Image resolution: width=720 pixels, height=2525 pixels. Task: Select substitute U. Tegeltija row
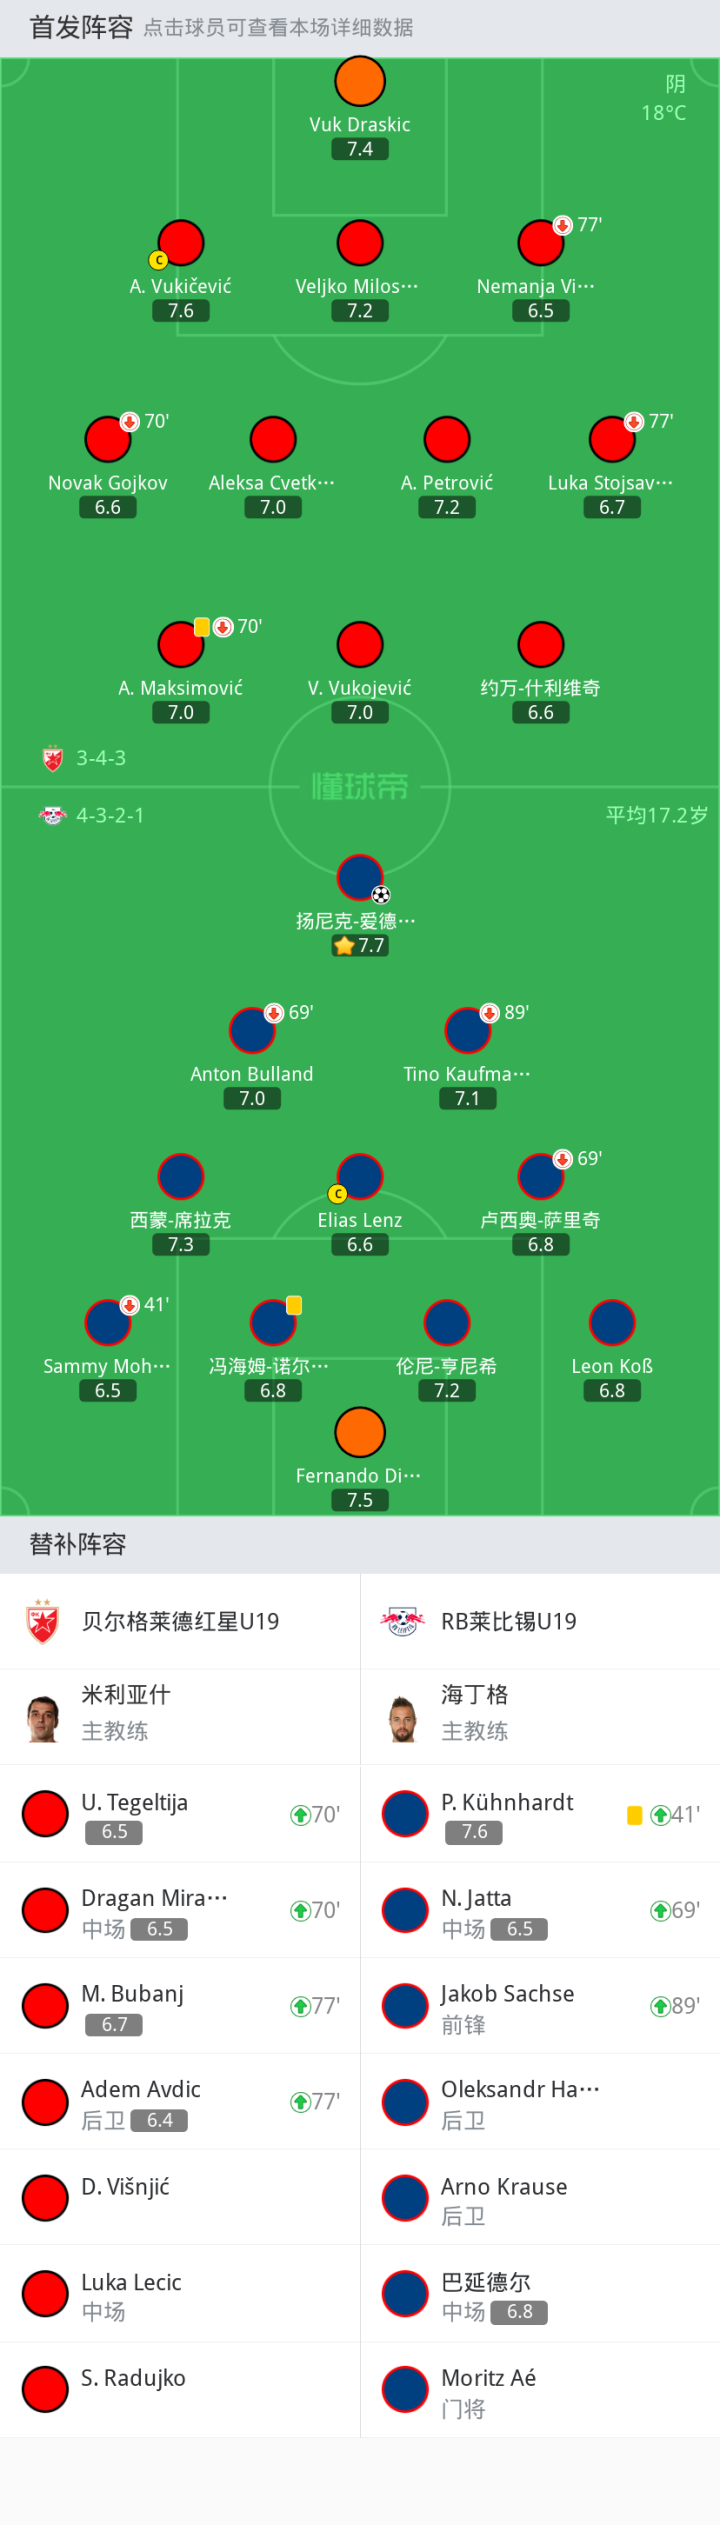(180, 1814)
